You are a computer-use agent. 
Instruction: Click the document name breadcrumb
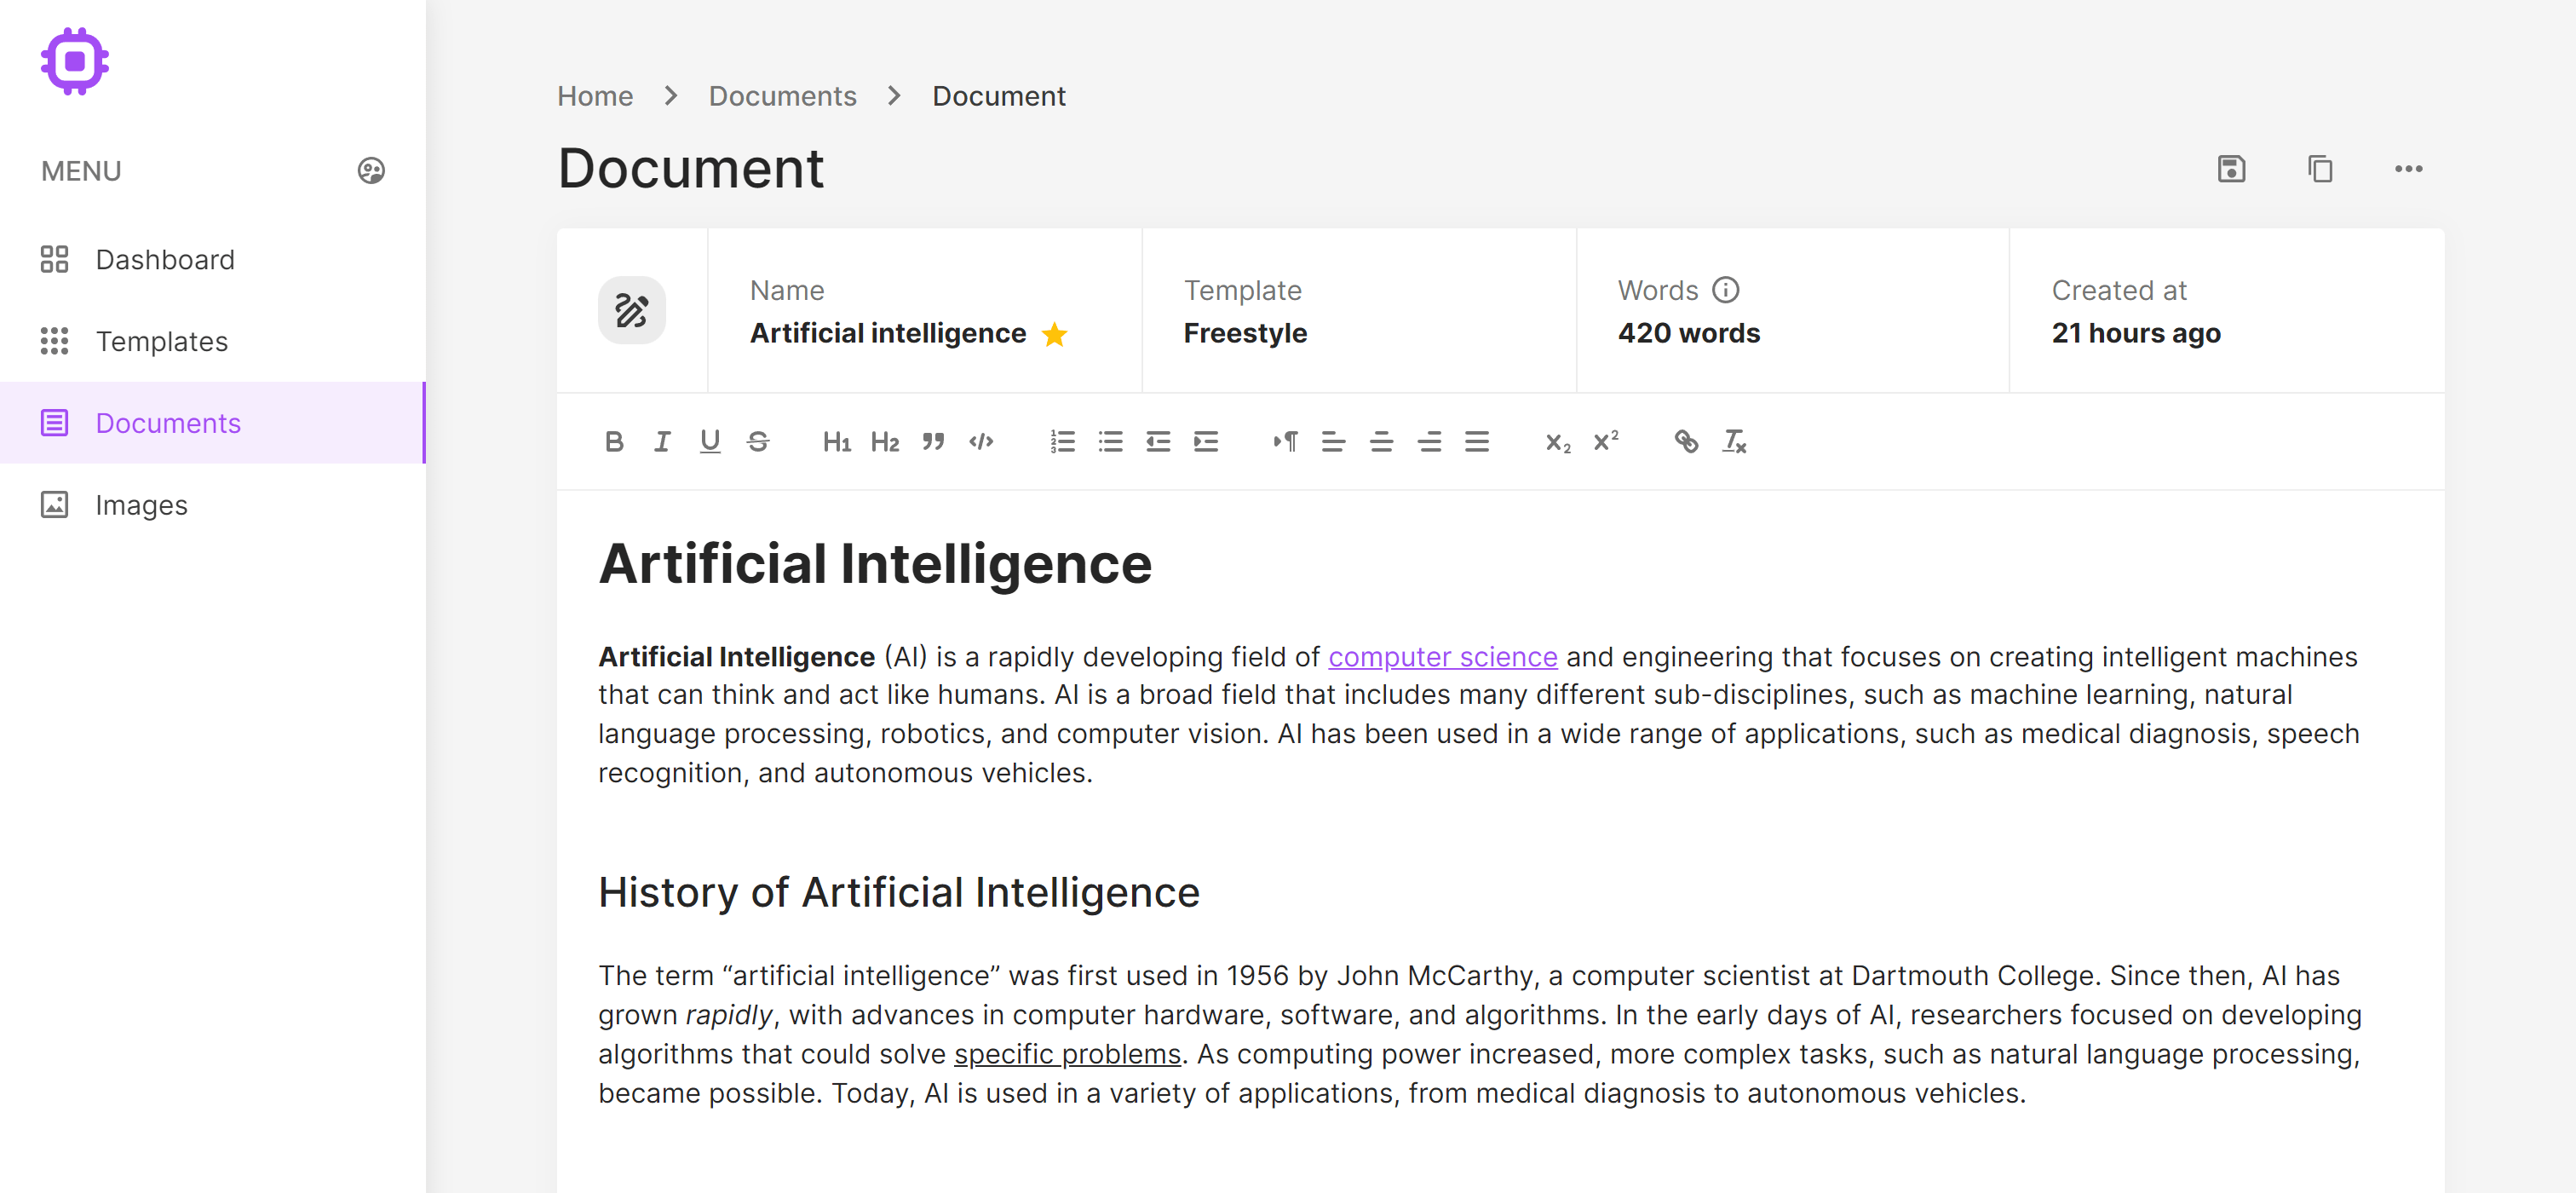point(998,95)
